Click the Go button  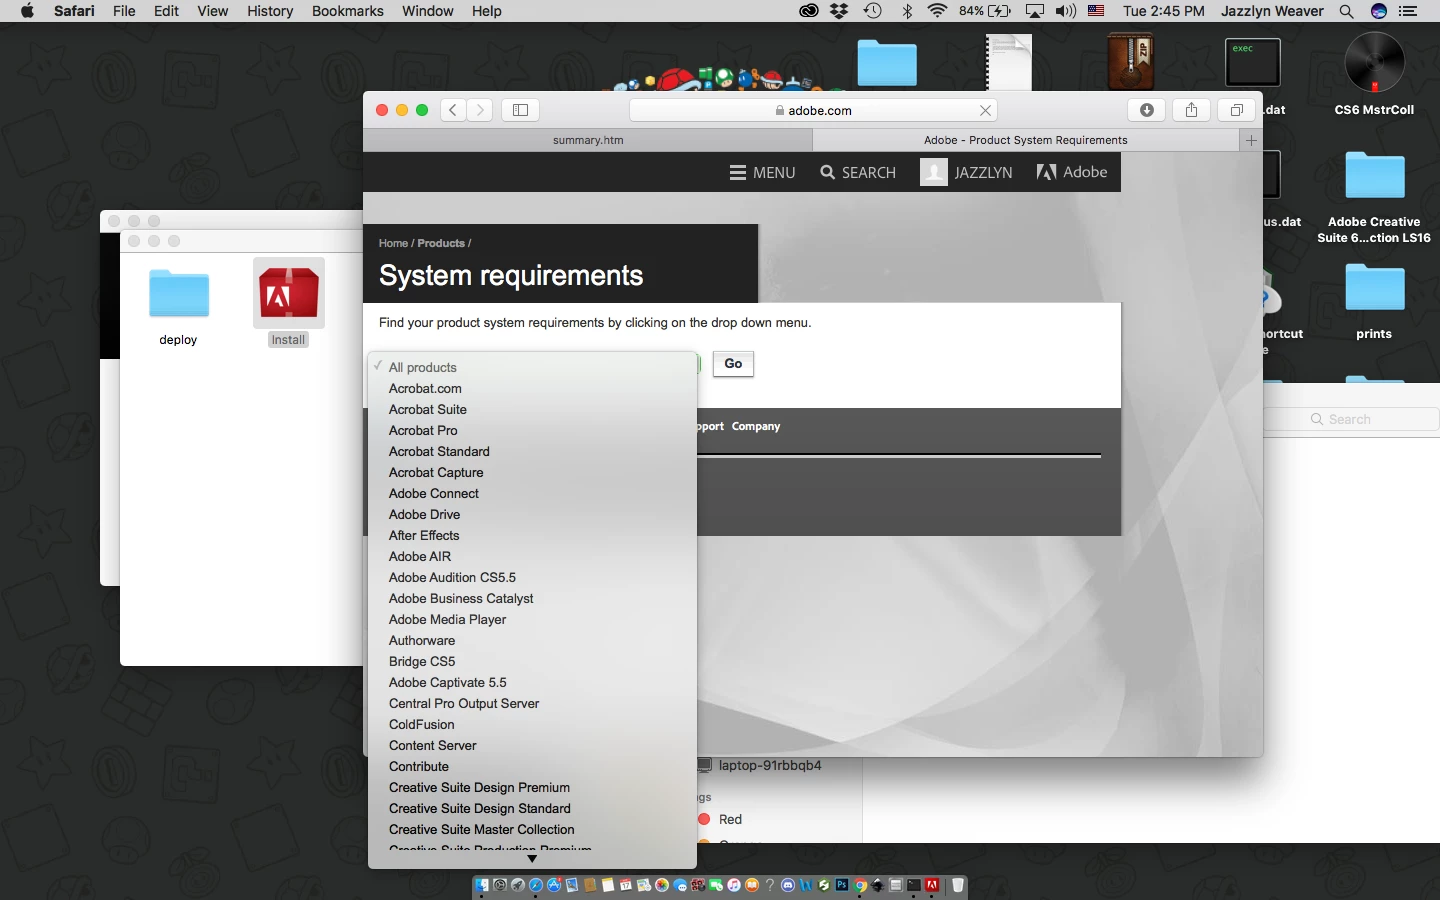point(733,364)
